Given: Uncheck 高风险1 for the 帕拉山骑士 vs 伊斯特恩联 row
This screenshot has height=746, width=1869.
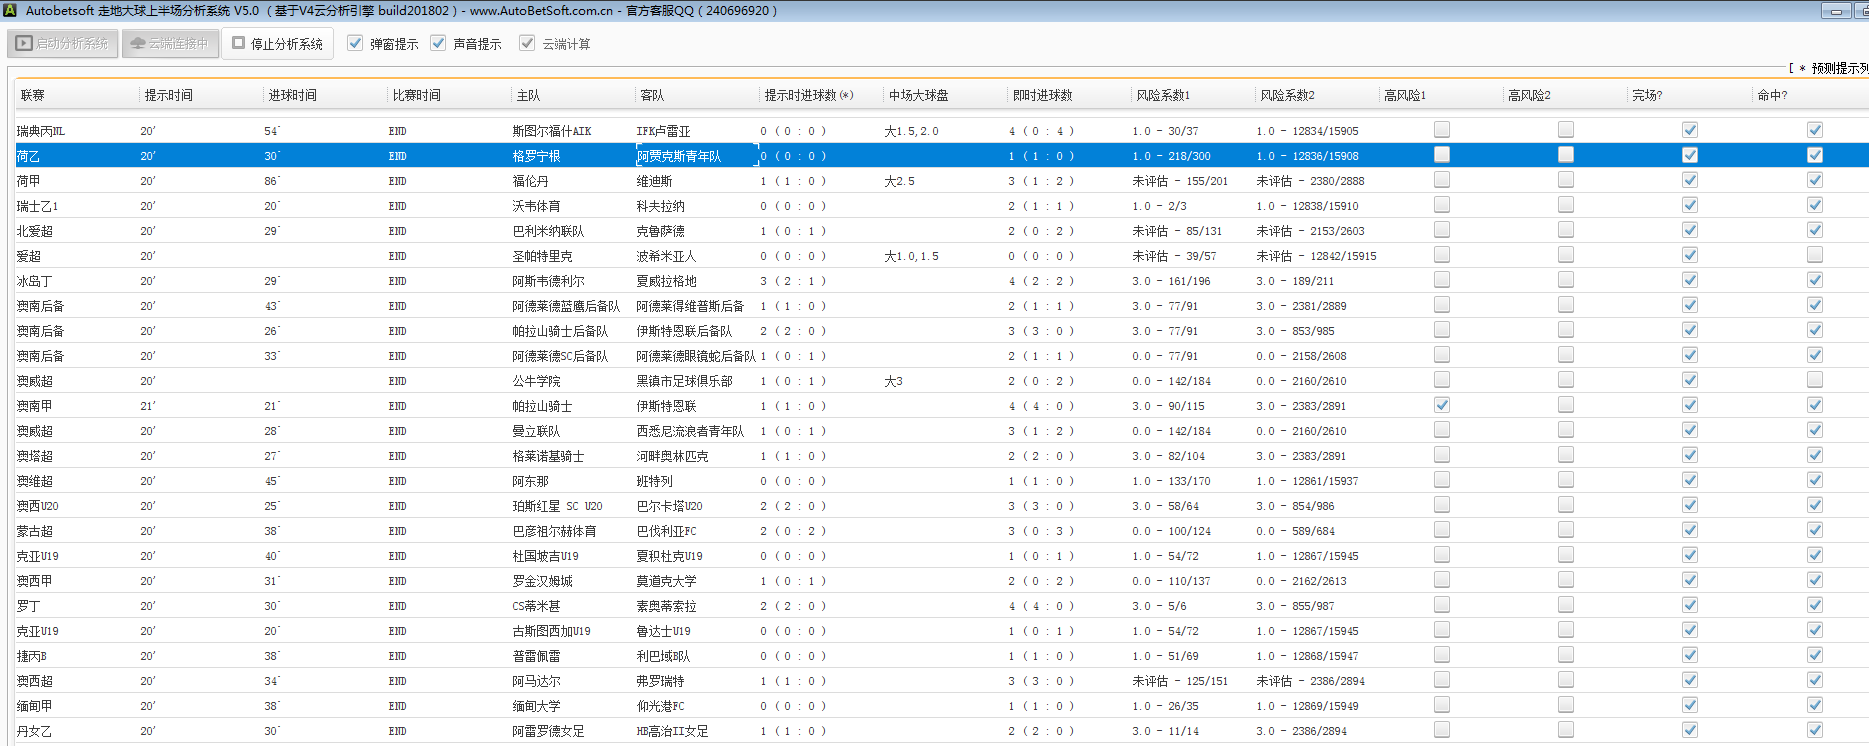Looking at the screenshot, I should point(1441,405).
